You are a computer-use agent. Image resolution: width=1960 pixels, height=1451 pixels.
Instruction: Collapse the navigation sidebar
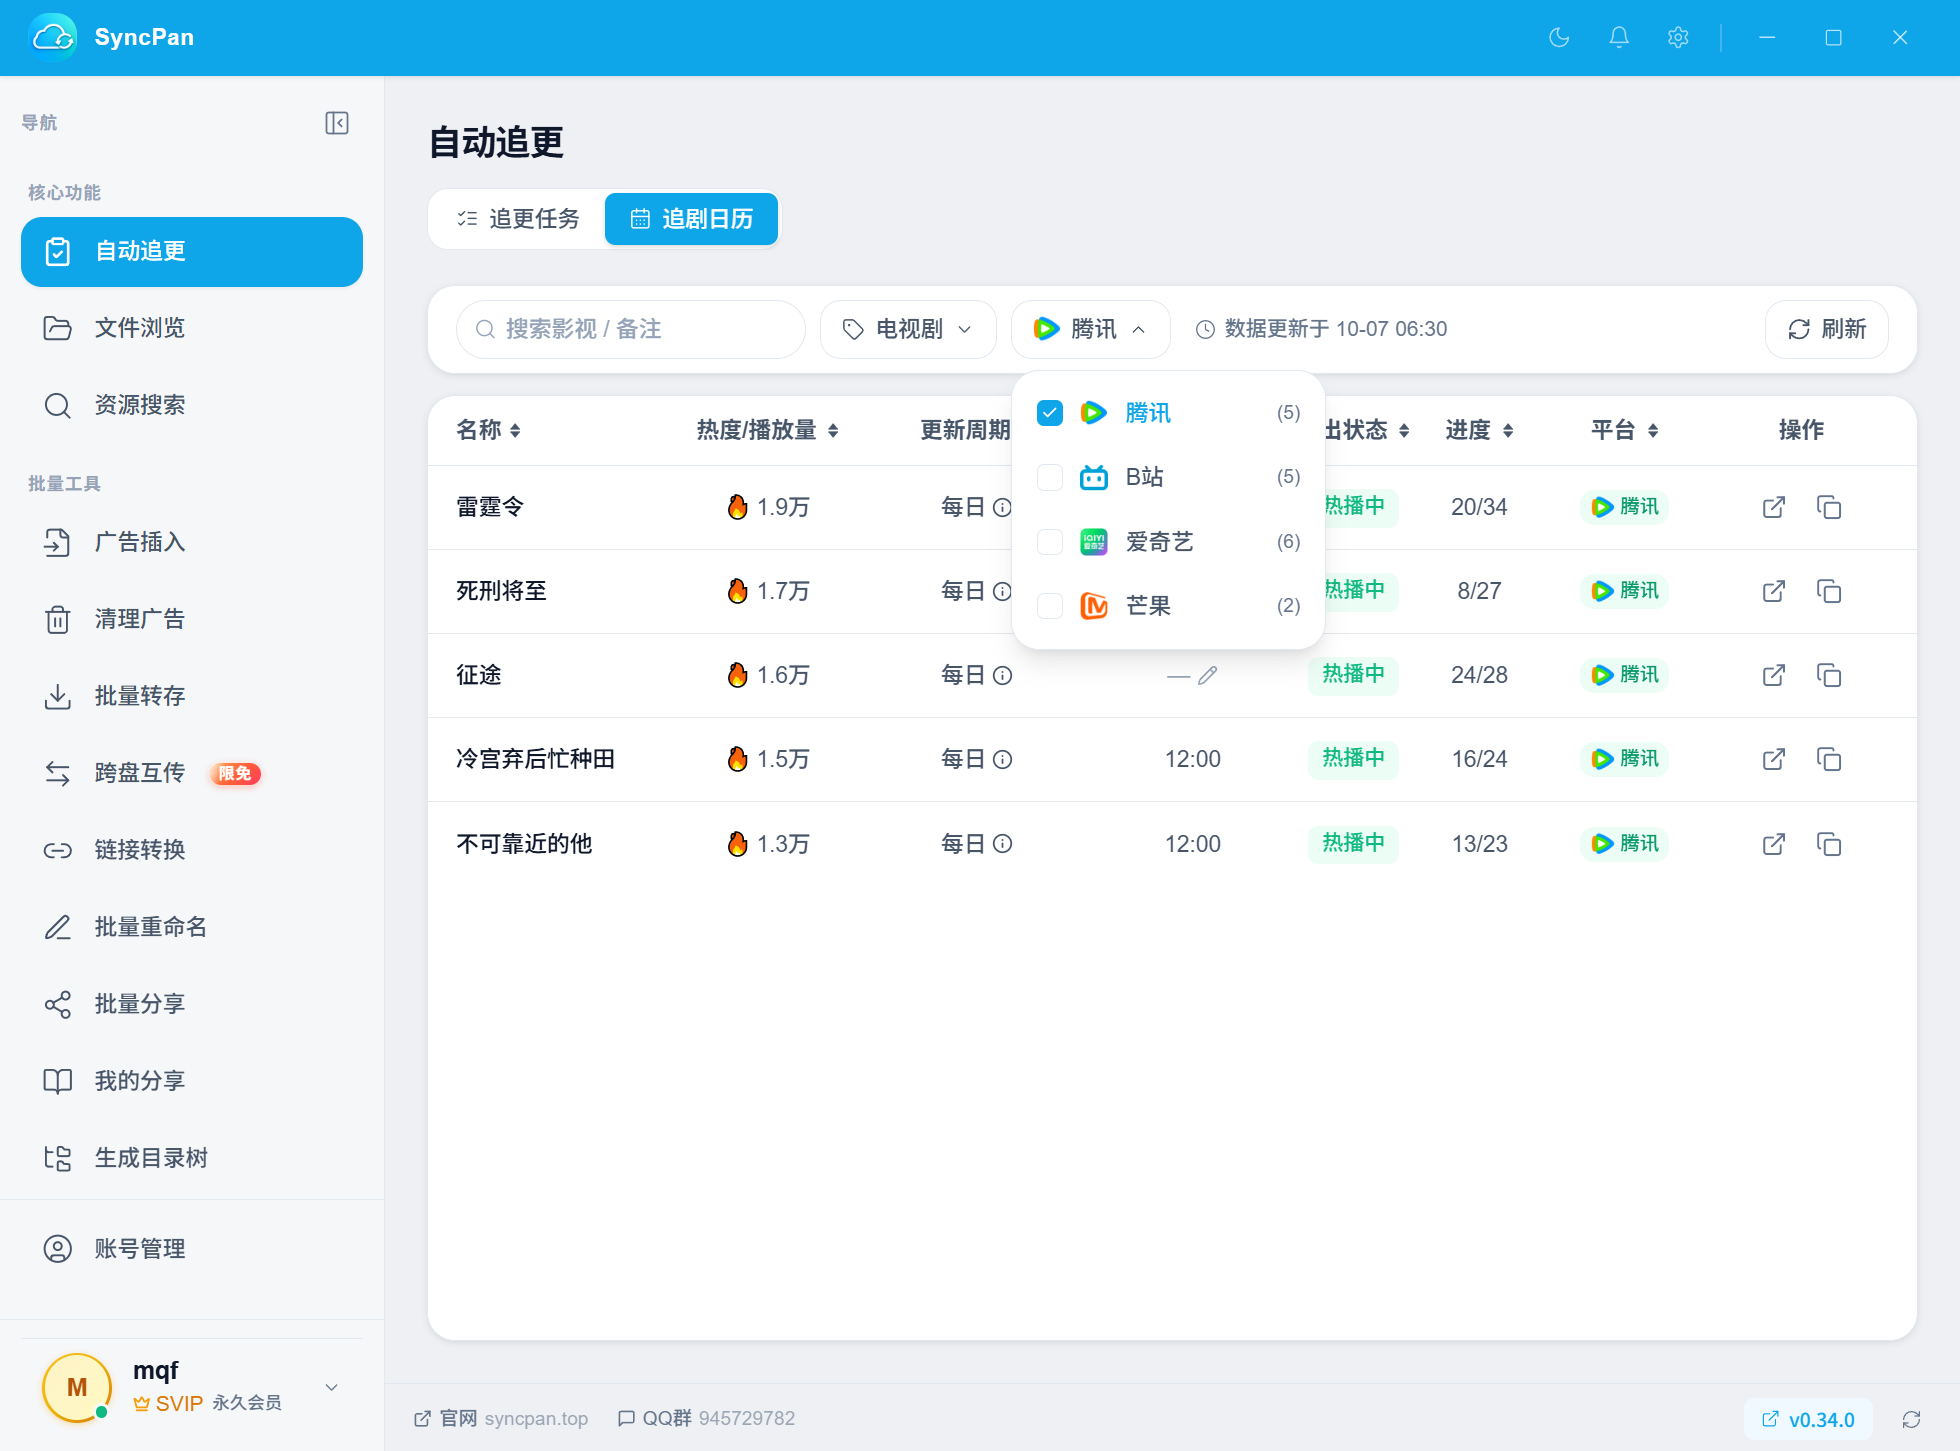point(337,123)
